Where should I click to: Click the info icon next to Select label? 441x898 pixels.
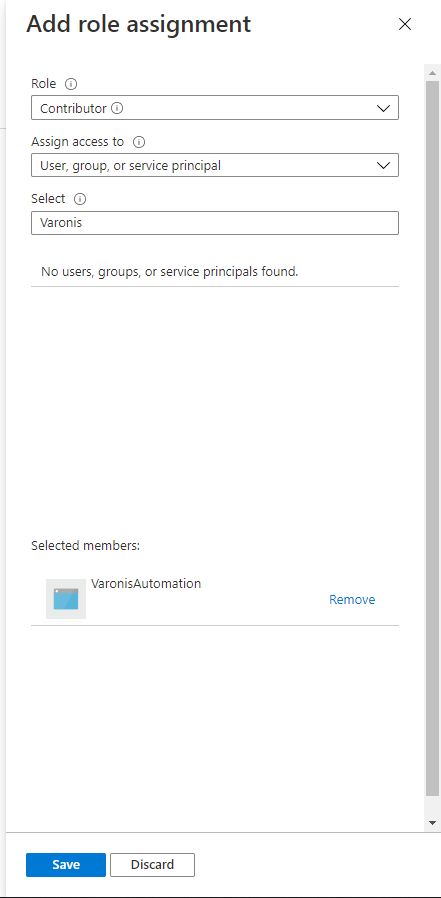[80, 199]
